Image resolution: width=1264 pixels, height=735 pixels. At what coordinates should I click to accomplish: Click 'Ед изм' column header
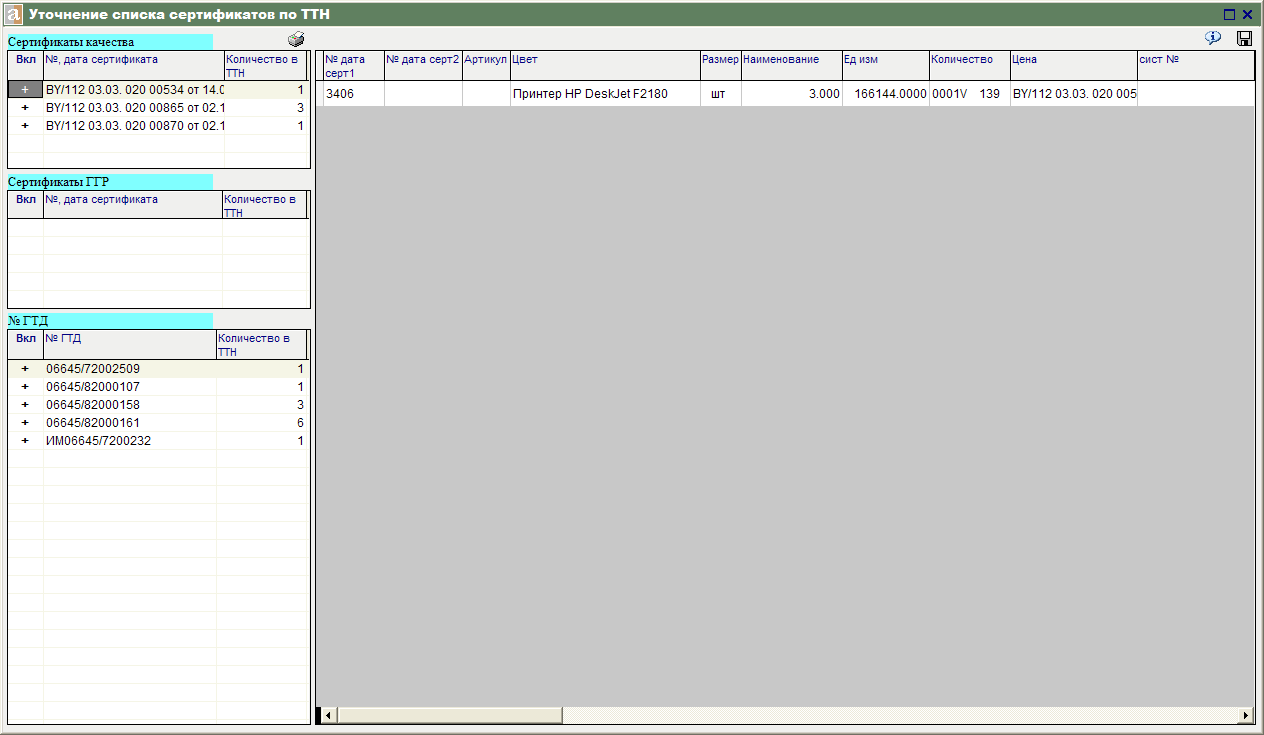click(885, 65)
